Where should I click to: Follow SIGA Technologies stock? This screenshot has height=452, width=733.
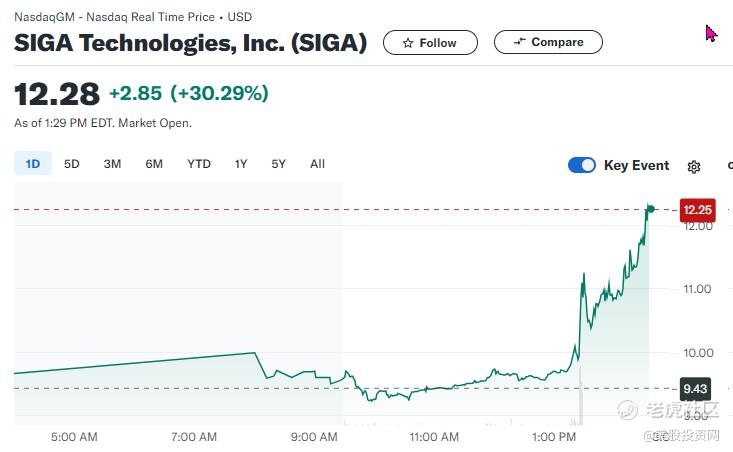click(430, 43)
